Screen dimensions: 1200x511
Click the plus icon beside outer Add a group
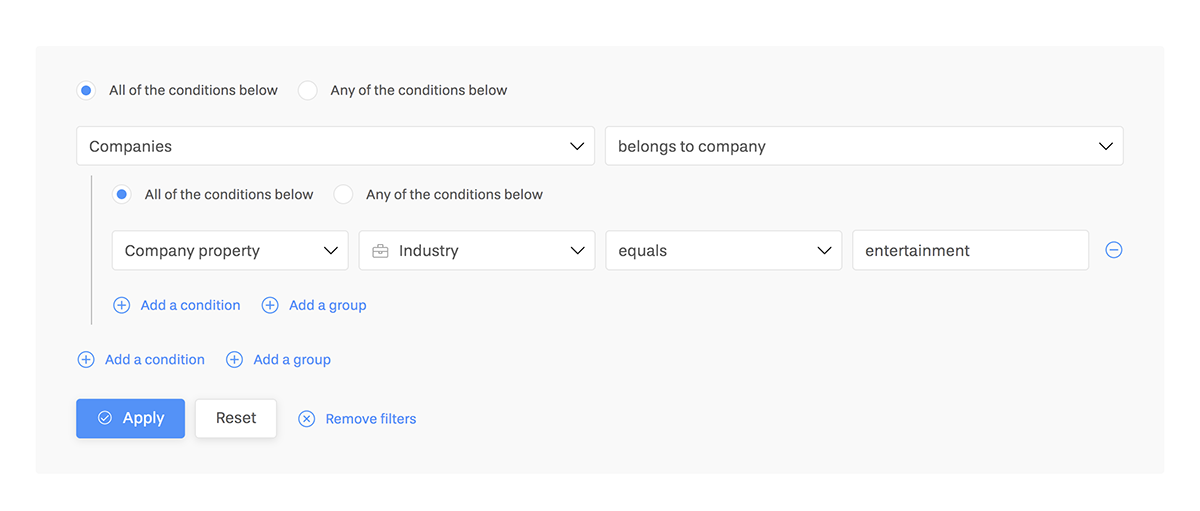235,360
